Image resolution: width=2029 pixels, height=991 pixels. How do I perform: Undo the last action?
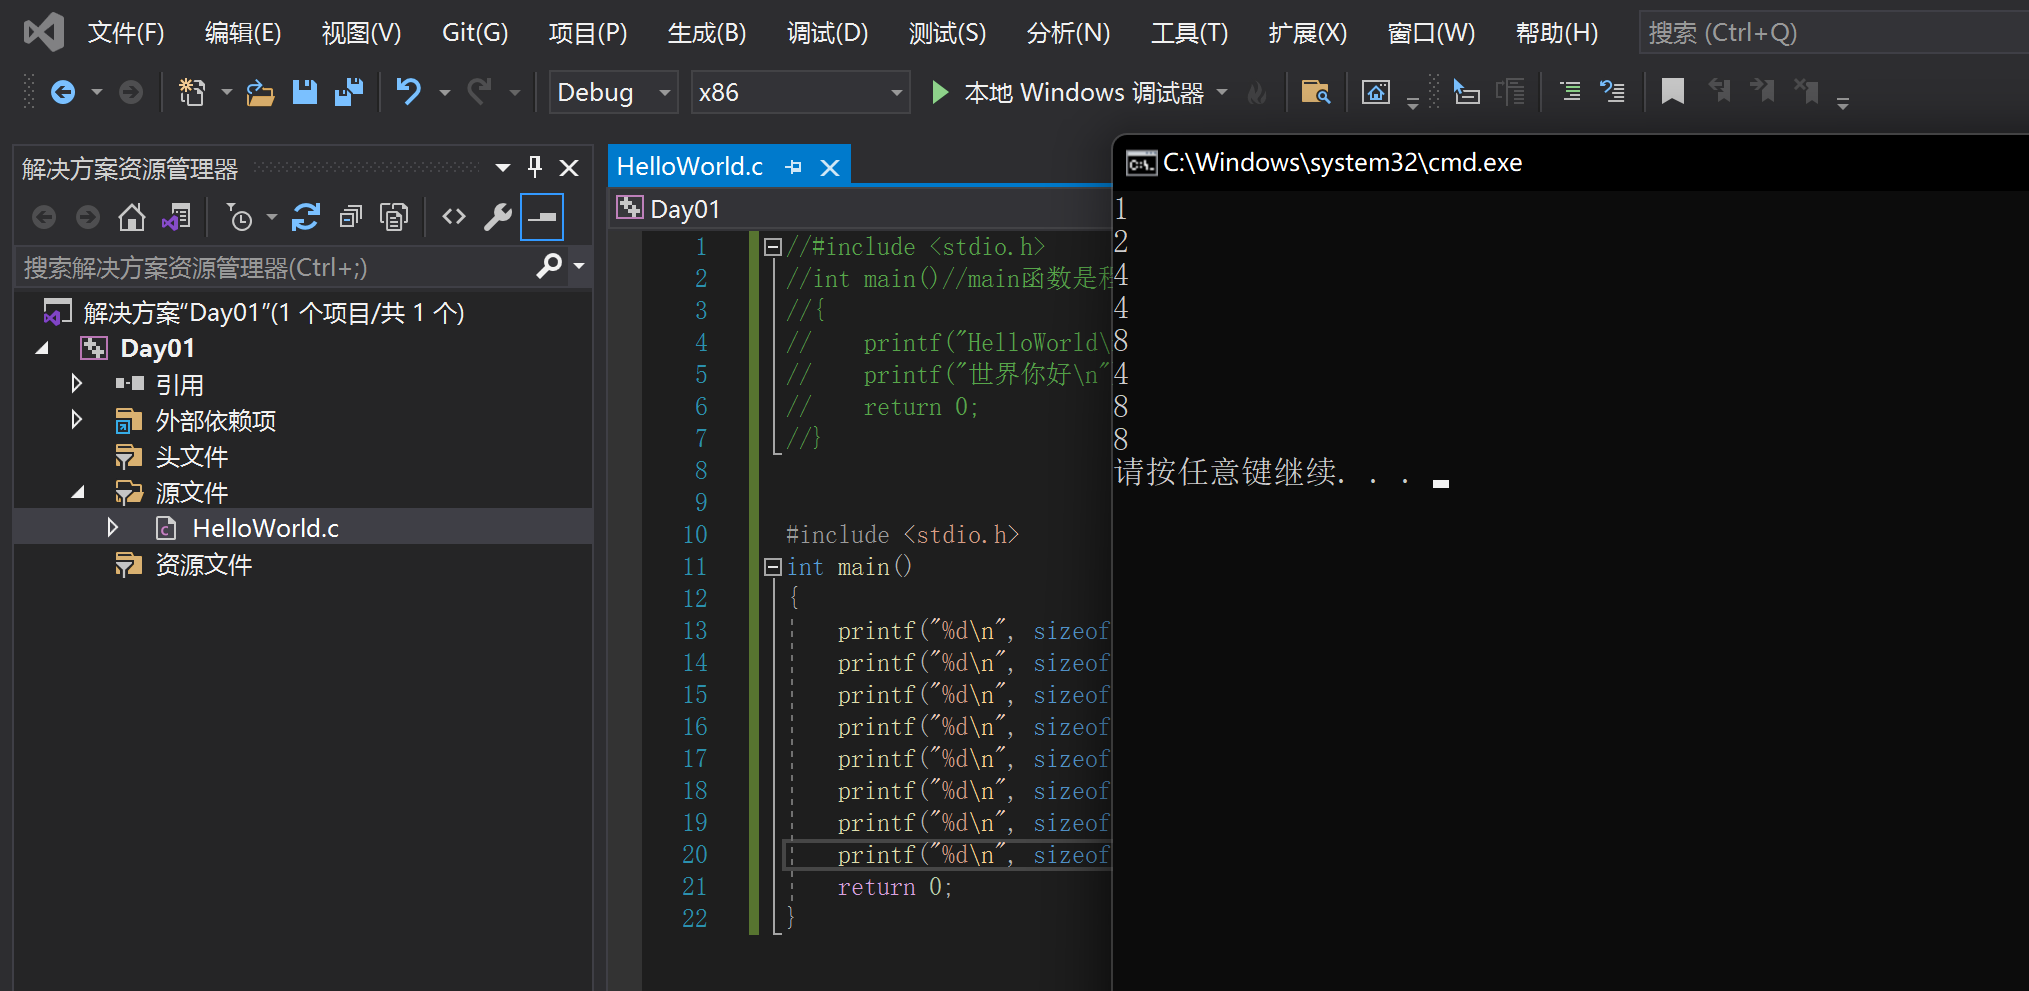408,93
